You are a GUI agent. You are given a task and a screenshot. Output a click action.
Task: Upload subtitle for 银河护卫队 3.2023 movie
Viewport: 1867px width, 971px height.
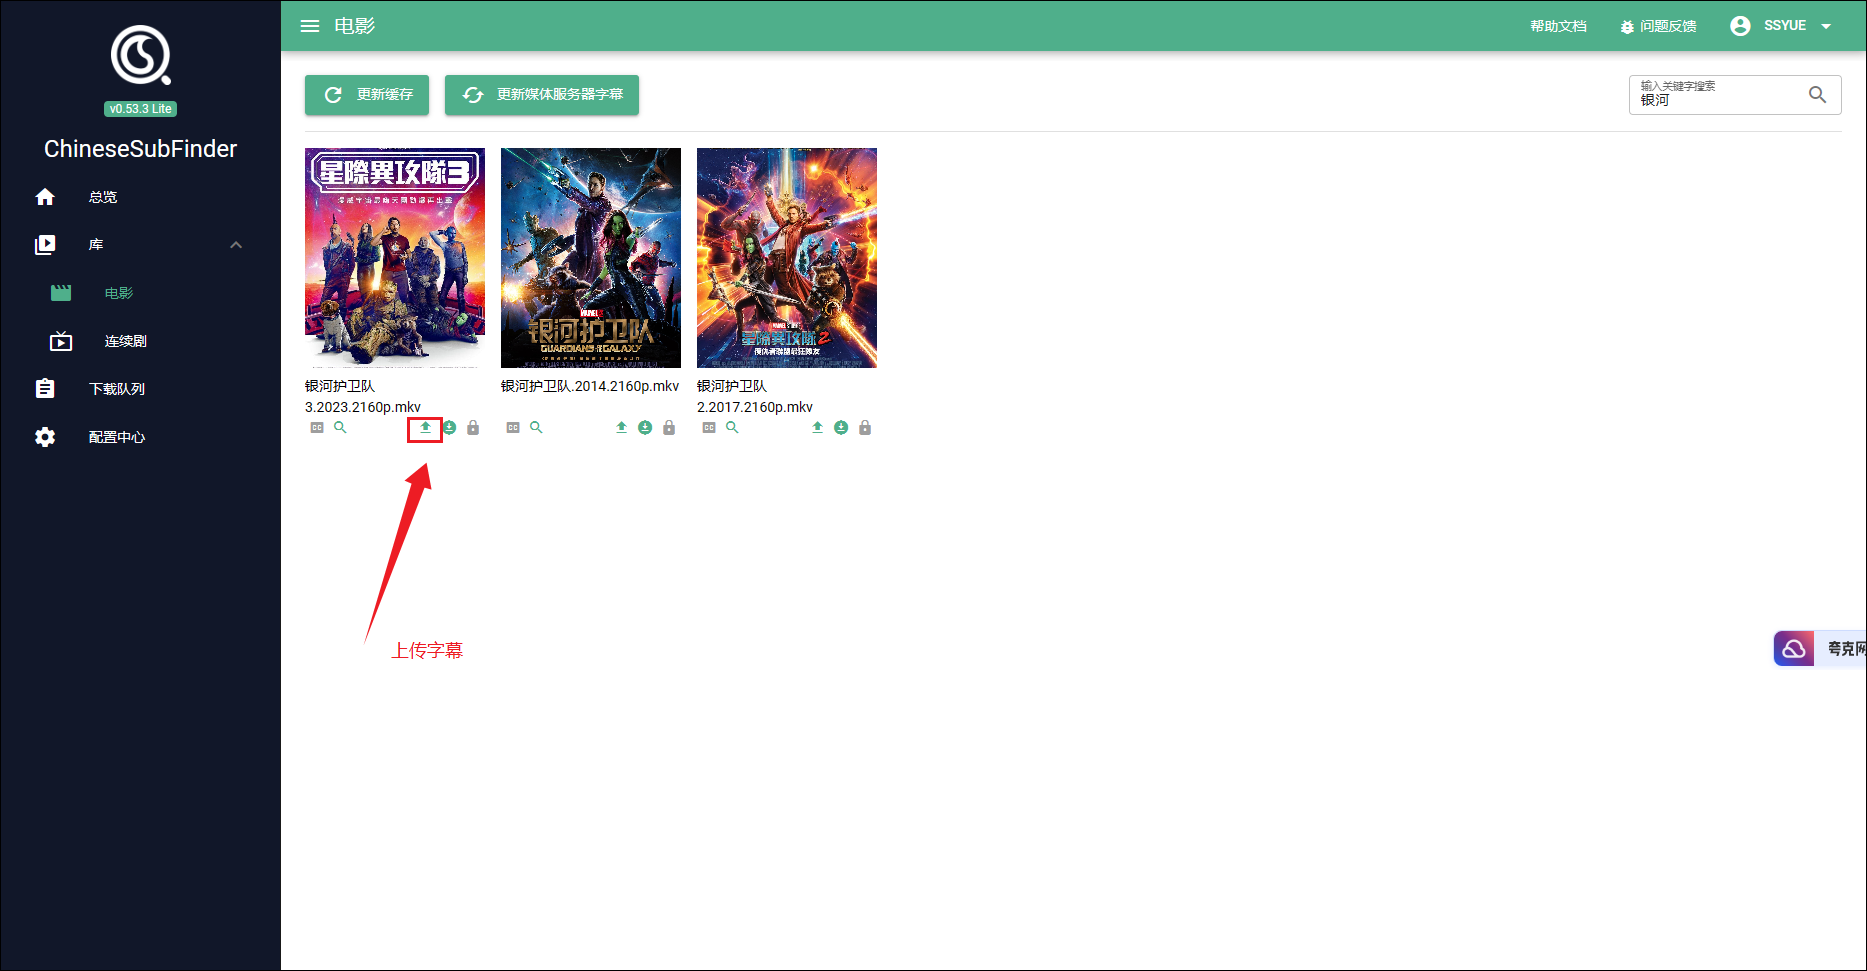pyautogui.click(x=425, y=428)
